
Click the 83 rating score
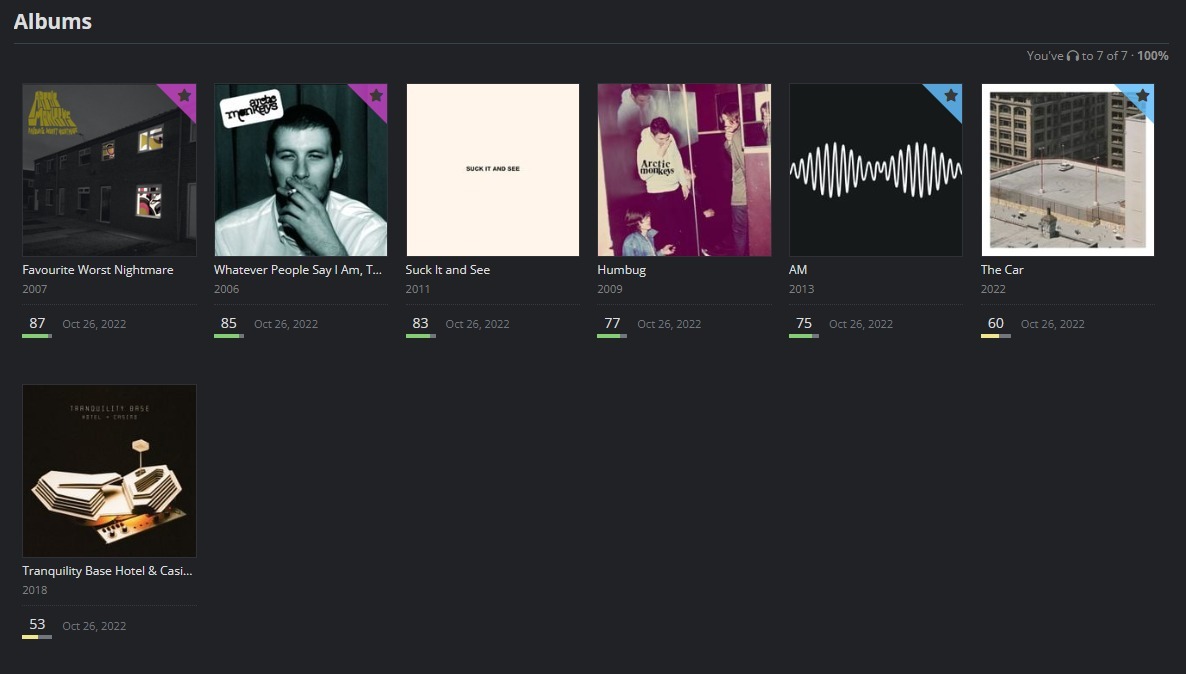(x=421, y=324)
